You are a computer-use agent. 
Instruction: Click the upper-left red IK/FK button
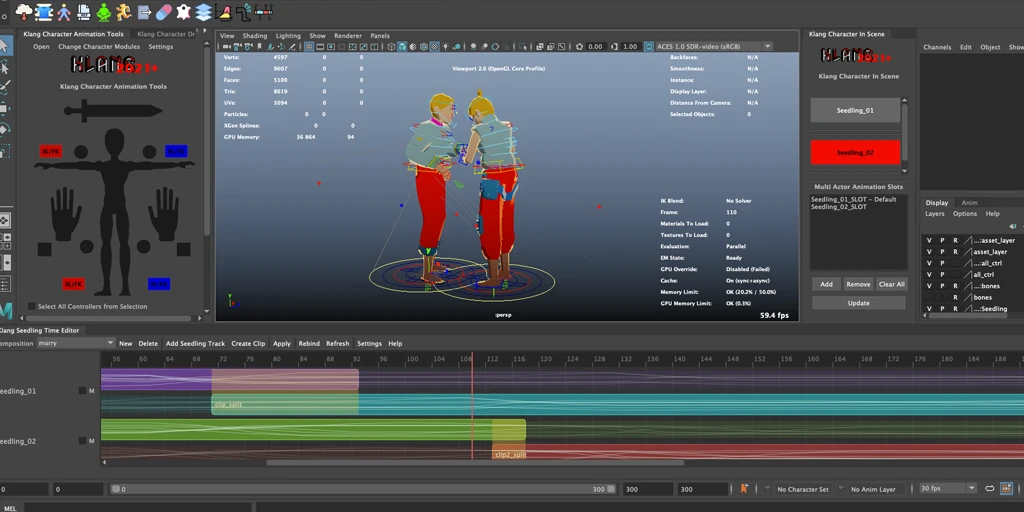[51, 152]
